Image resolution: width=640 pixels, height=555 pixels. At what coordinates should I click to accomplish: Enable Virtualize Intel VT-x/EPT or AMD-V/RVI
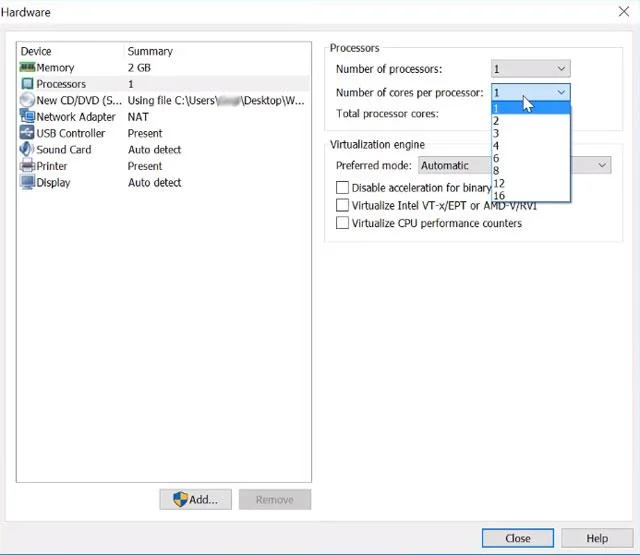click(342, 205)
